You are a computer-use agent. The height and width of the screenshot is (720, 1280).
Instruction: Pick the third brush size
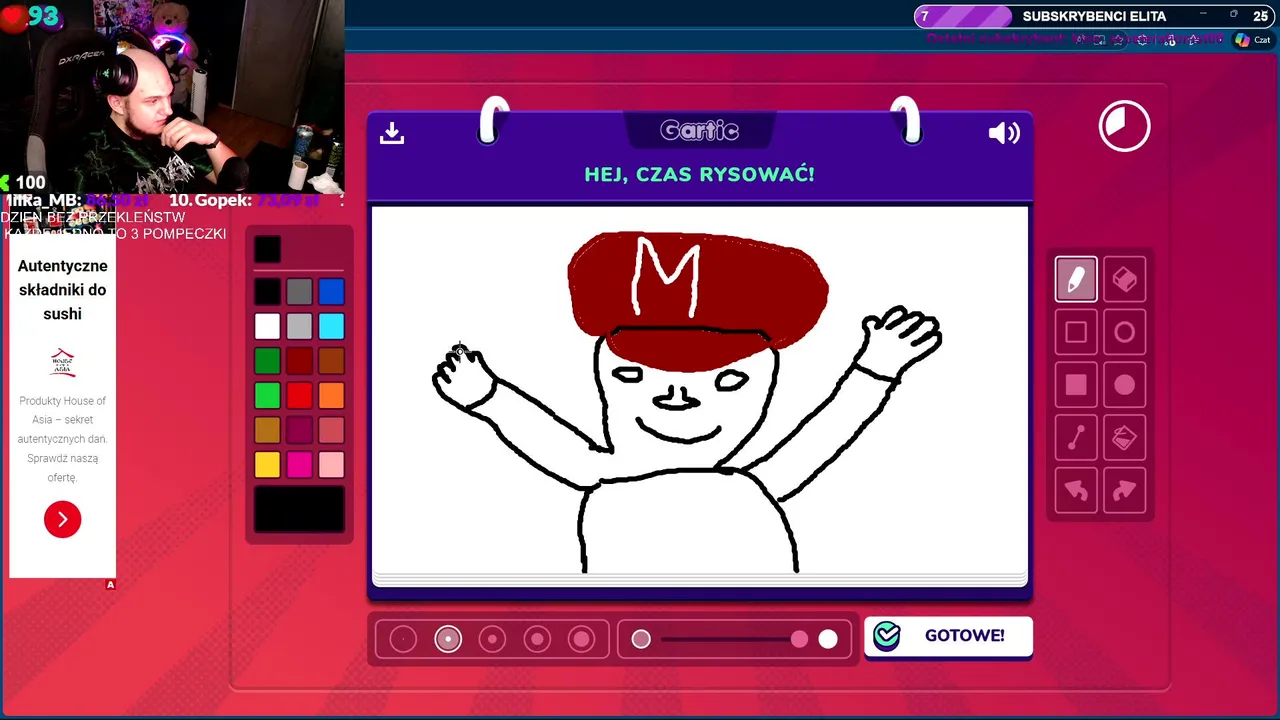(492, 639)
